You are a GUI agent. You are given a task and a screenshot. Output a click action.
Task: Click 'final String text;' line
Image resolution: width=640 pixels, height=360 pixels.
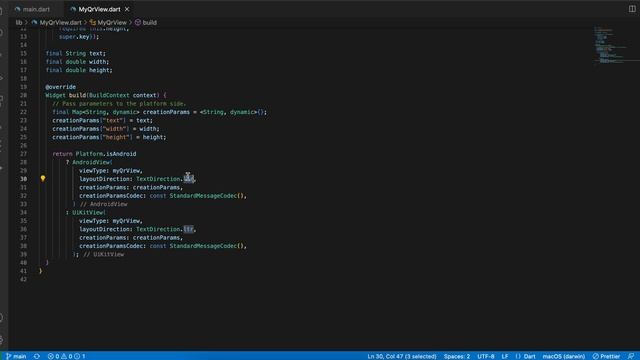76,53
